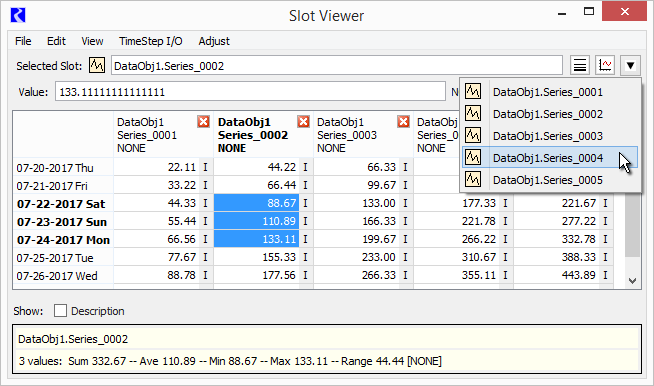The height and width of the screenshot is (386, 654).
Task: Click the icon for DataObj1.Series_0002 in list
Action: [473, 114]
